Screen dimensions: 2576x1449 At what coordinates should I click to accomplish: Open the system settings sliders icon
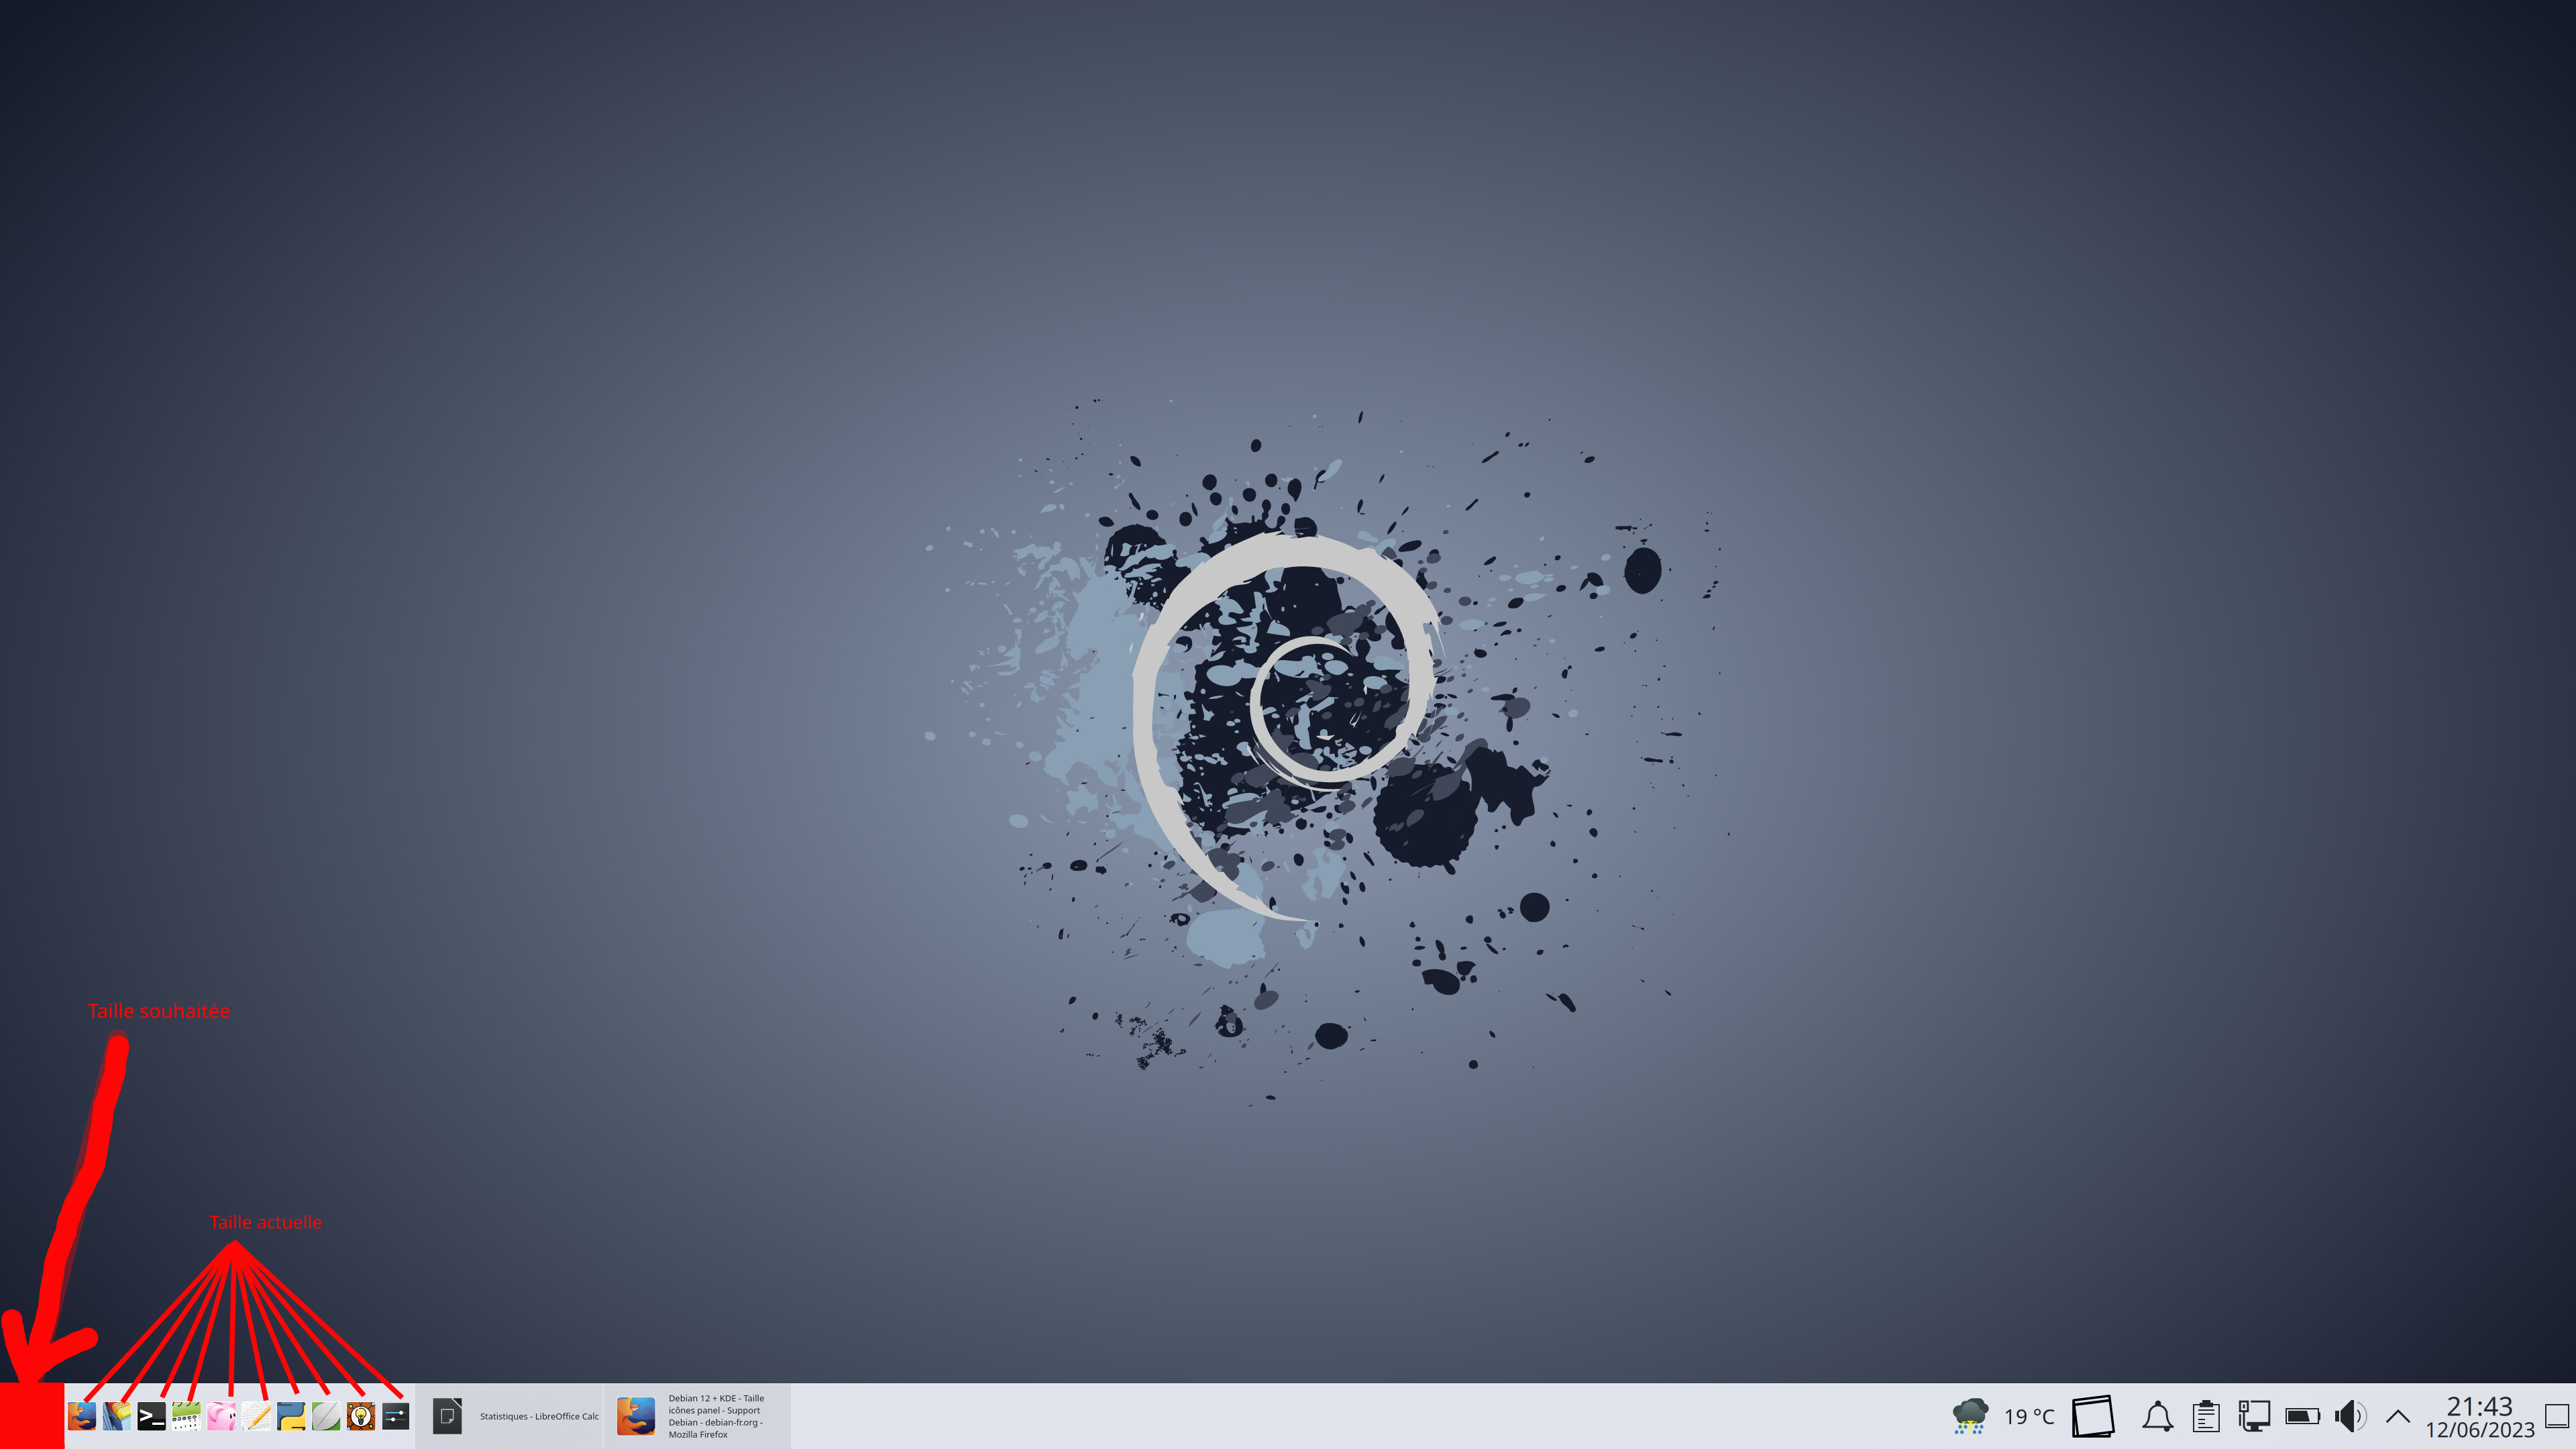point(396,1416)
